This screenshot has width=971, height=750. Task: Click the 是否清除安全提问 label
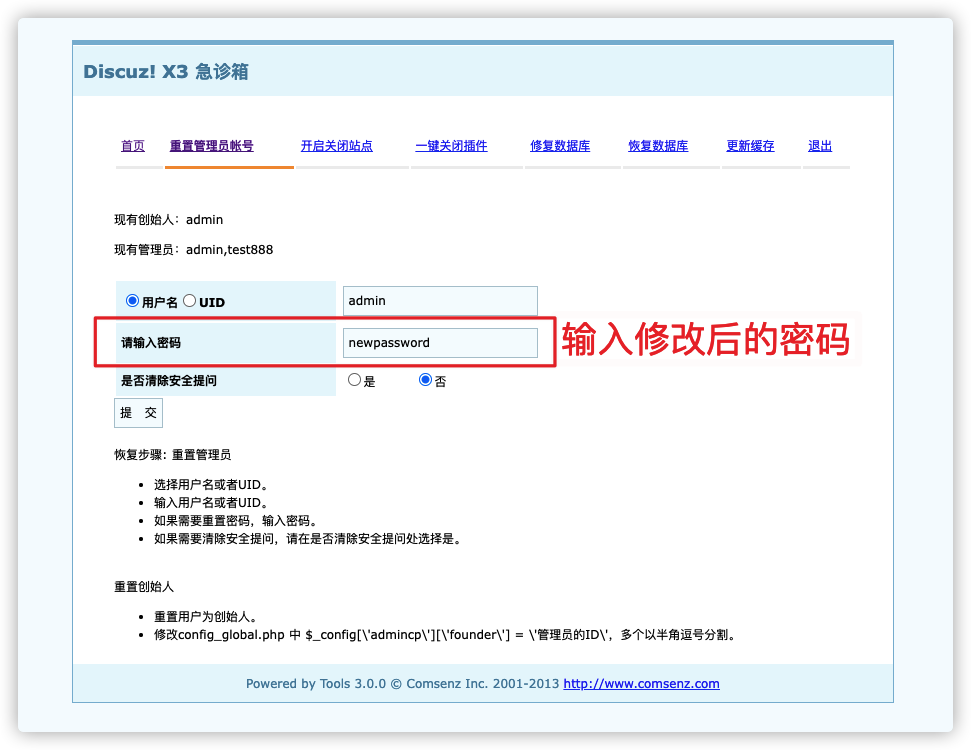169,380
